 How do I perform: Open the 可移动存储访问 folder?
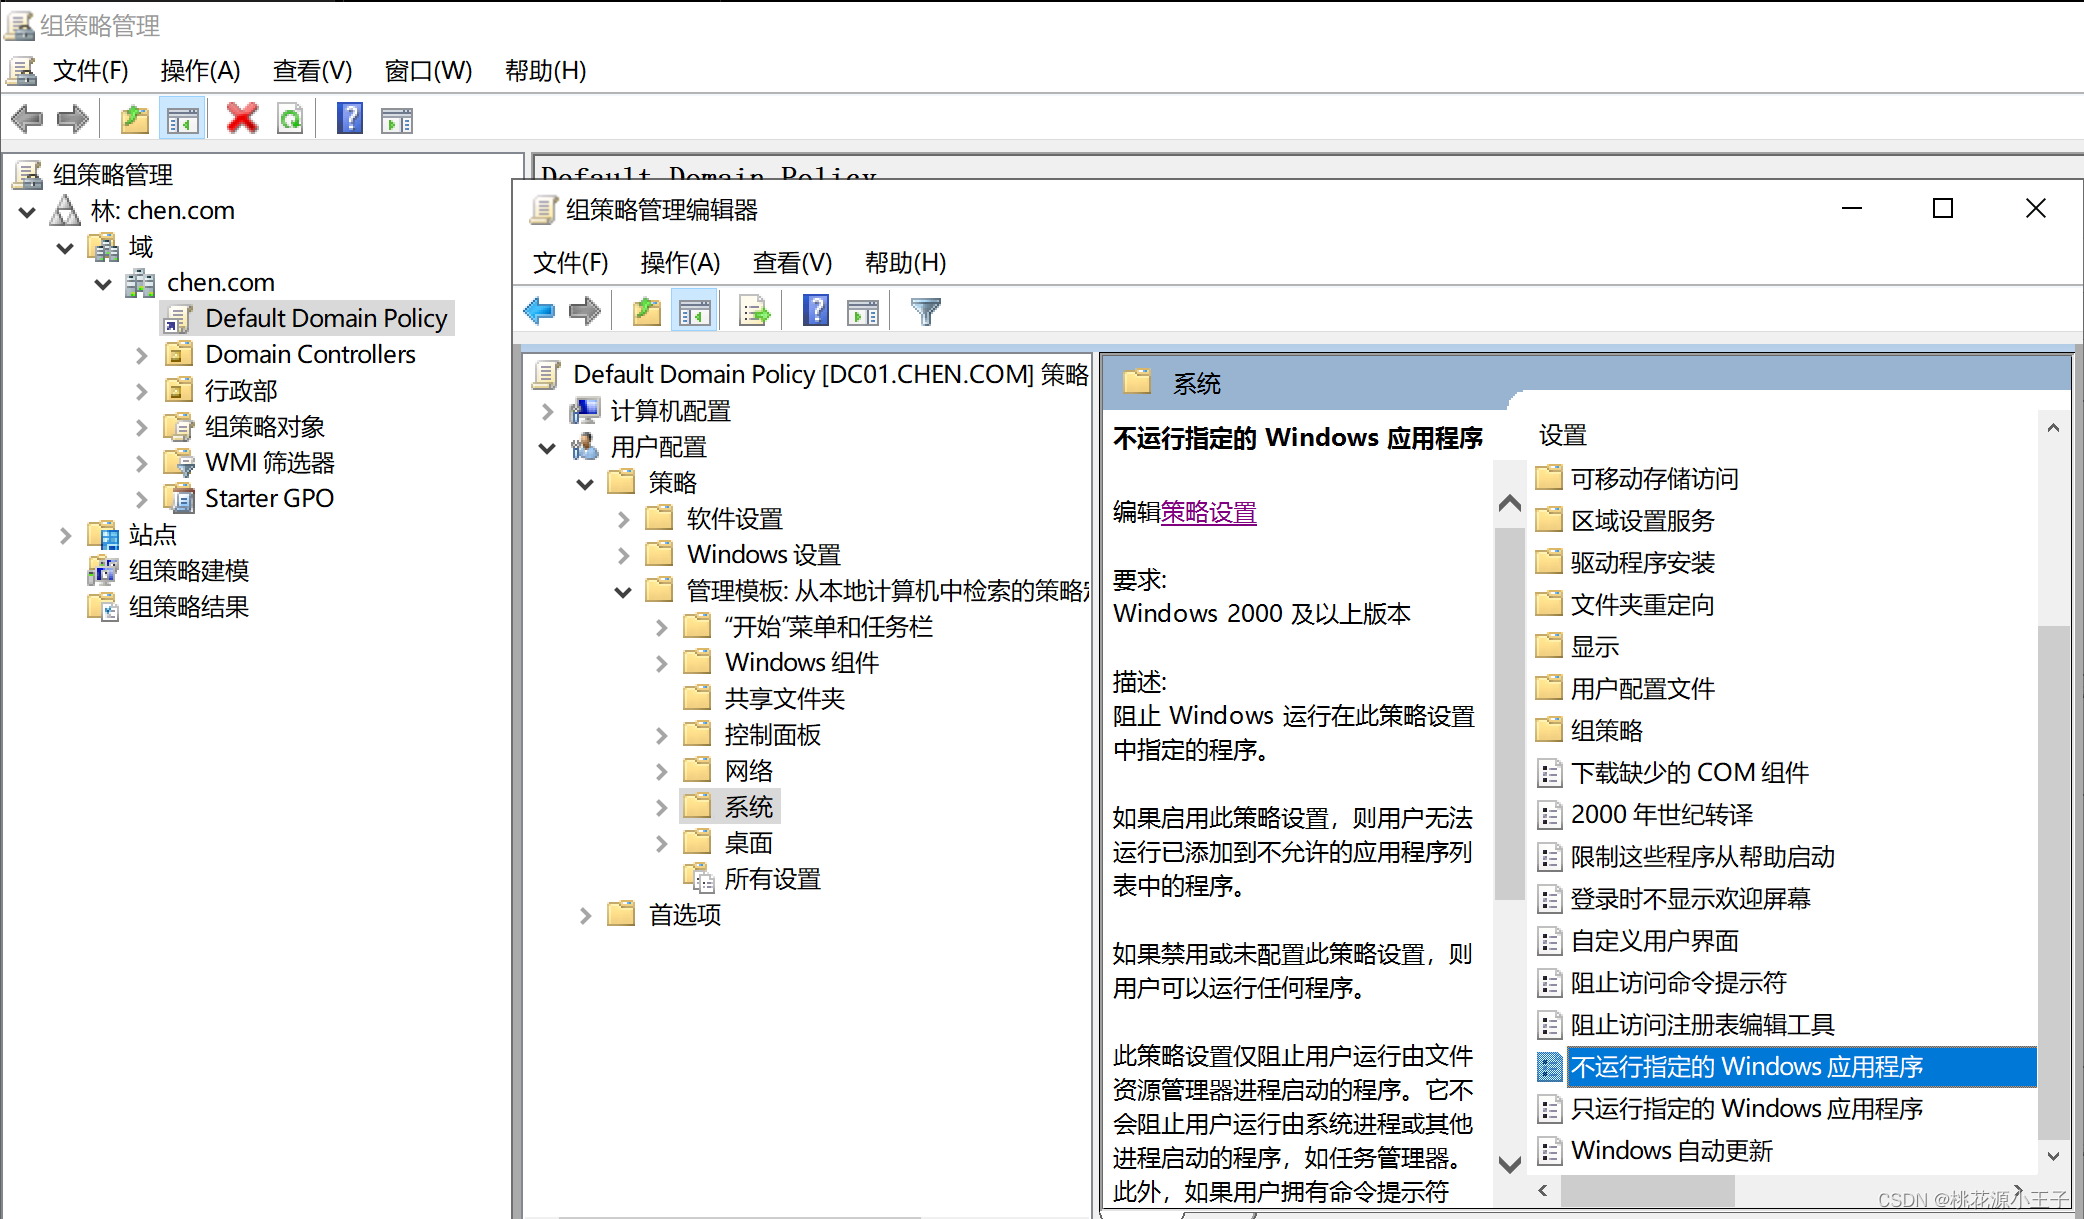coord(1654,479)
